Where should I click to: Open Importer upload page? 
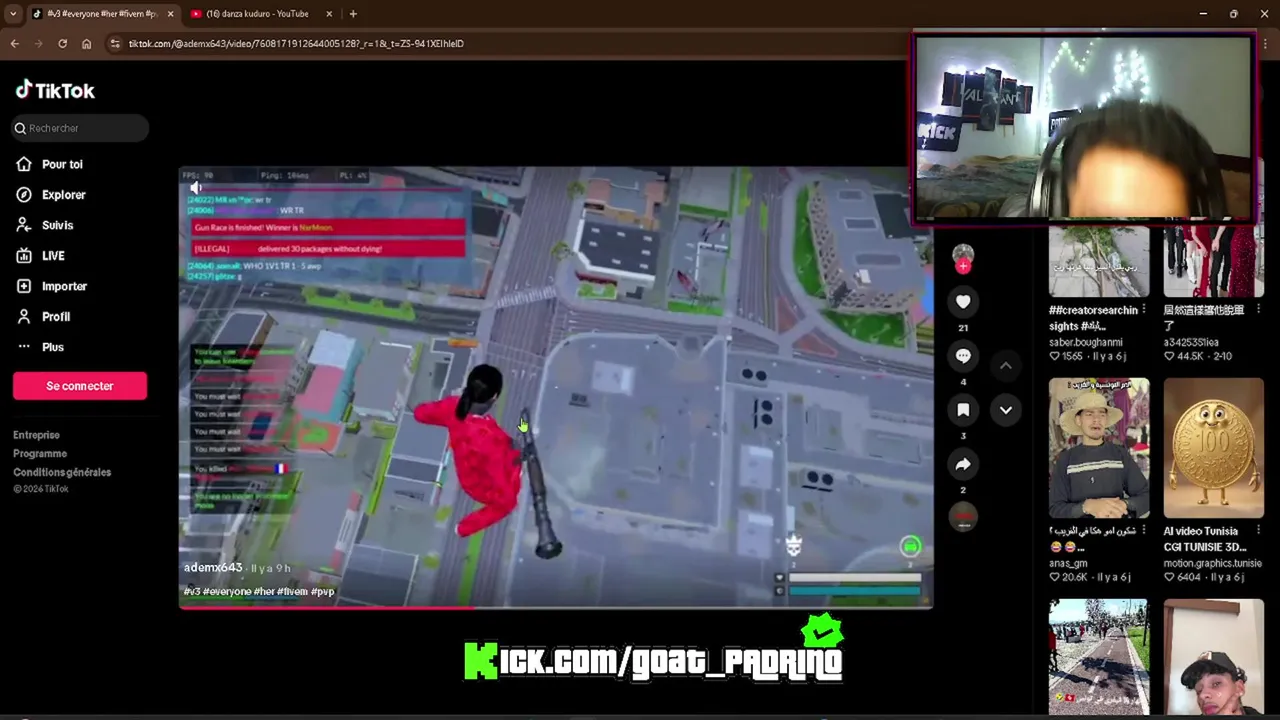coord(52,286)
